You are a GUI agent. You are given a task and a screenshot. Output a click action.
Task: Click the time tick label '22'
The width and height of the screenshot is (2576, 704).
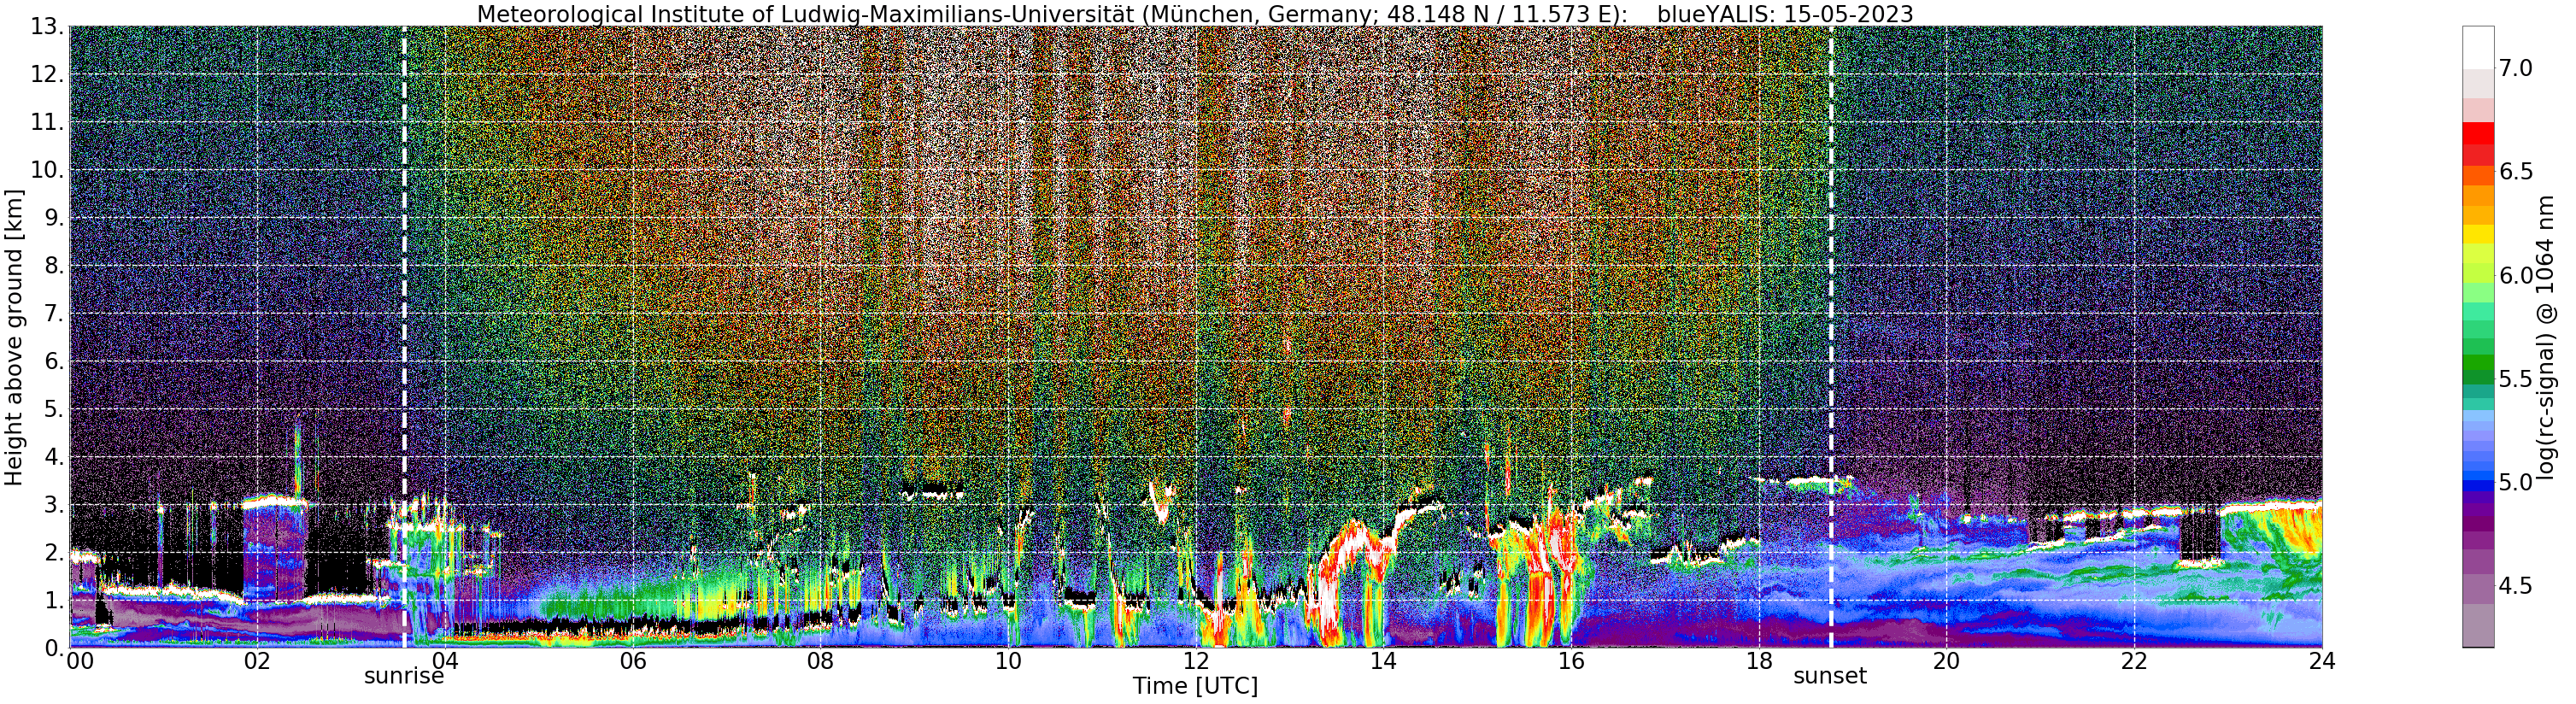pos(2134,661)
